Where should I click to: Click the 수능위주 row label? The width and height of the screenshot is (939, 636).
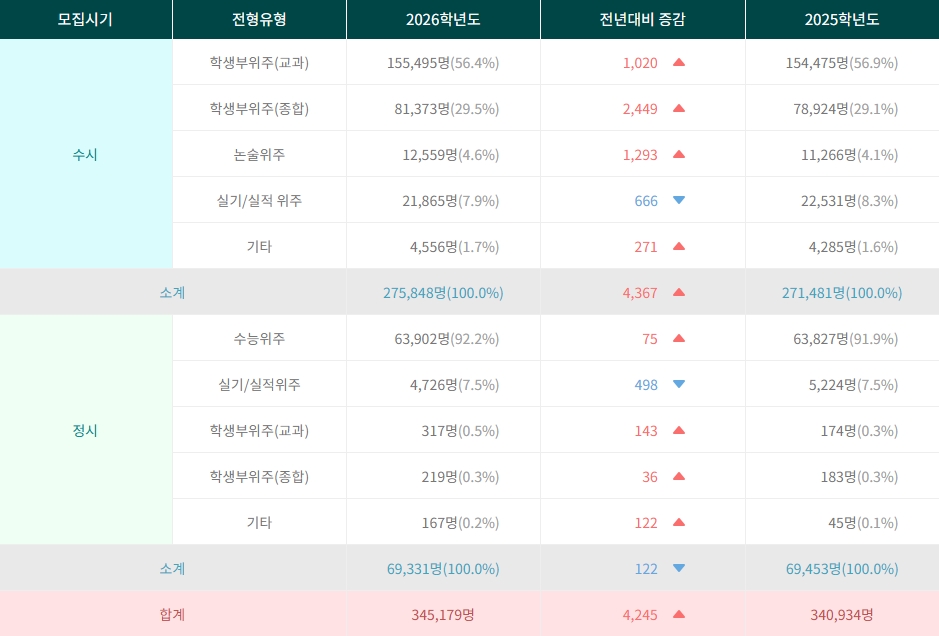pos(259,338)
